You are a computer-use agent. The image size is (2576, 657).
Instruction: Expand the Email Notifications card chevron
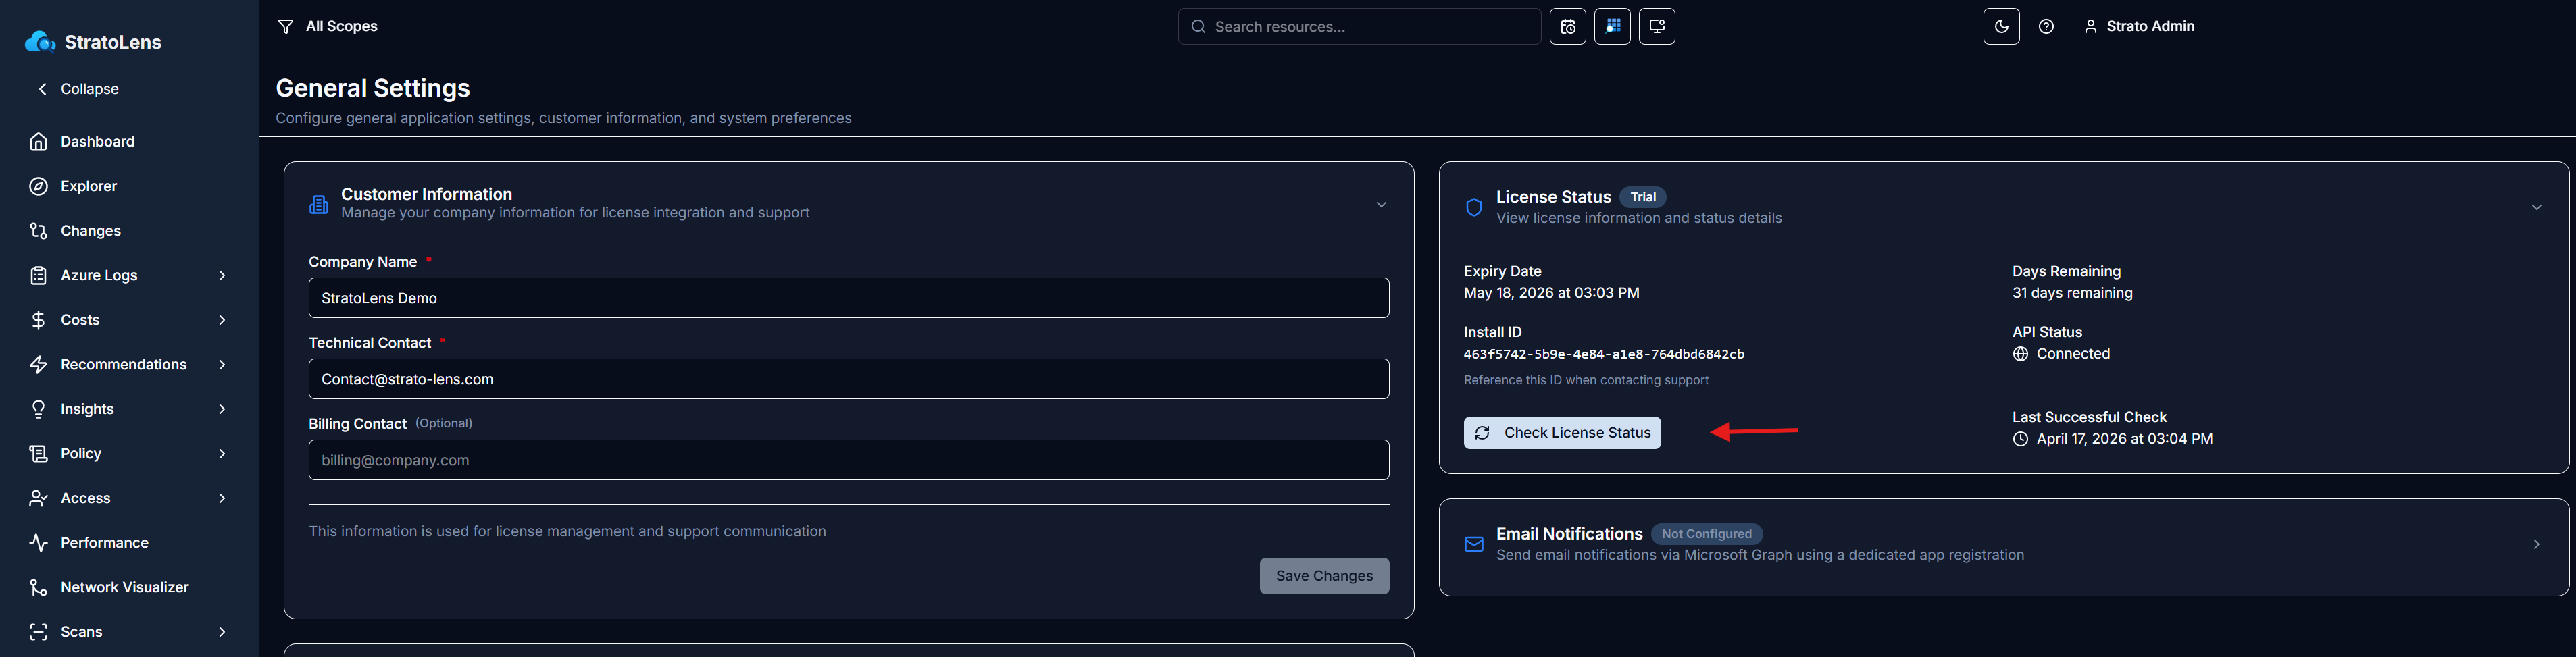coord(2536,544)
